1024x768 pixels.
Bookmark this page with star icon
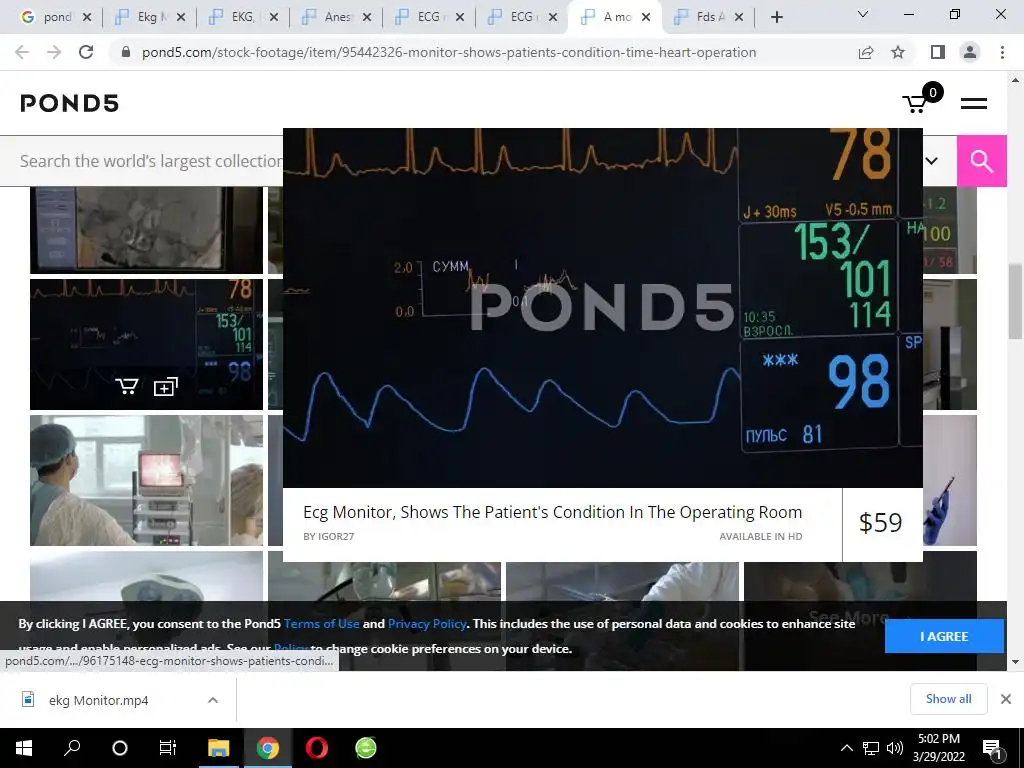point(898,52)
